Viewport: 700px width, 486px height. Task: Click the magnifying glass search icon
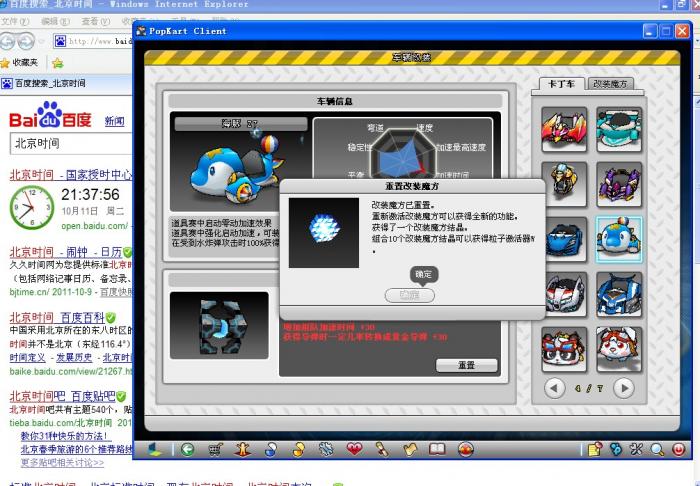[x=657, y=449]
